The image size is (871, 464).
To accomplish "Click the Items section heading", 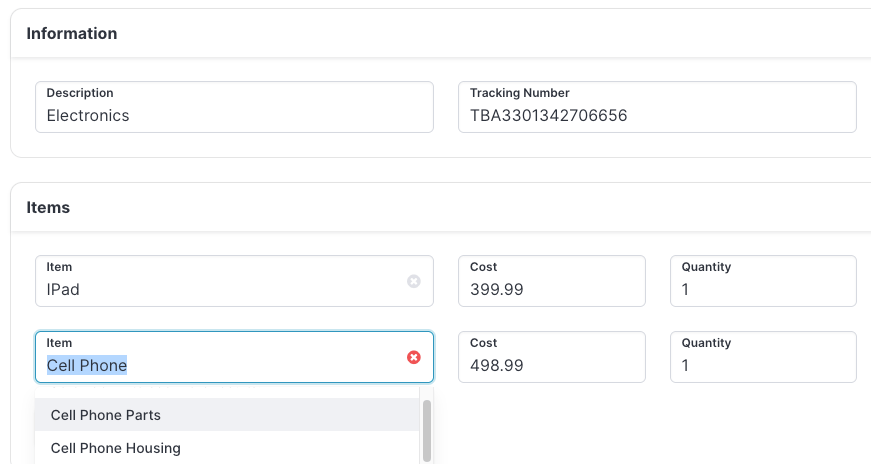I will click(x=48, y=207).
